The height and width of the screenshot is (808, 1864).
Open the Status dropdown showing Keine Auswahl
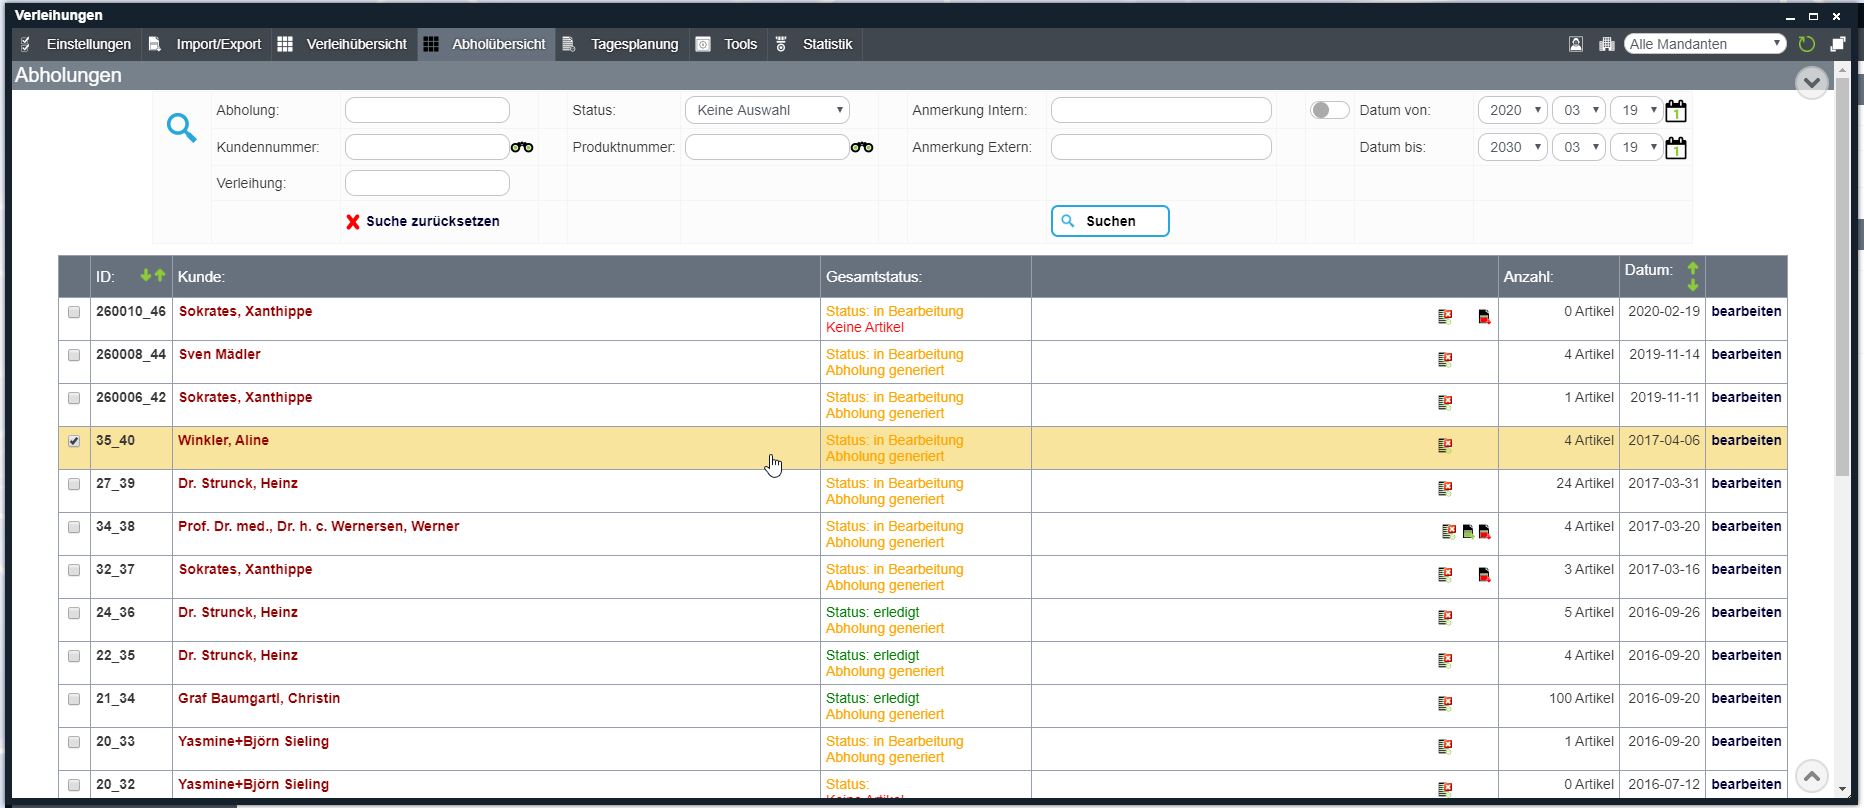pyautogui.click(x=767, y=110)
